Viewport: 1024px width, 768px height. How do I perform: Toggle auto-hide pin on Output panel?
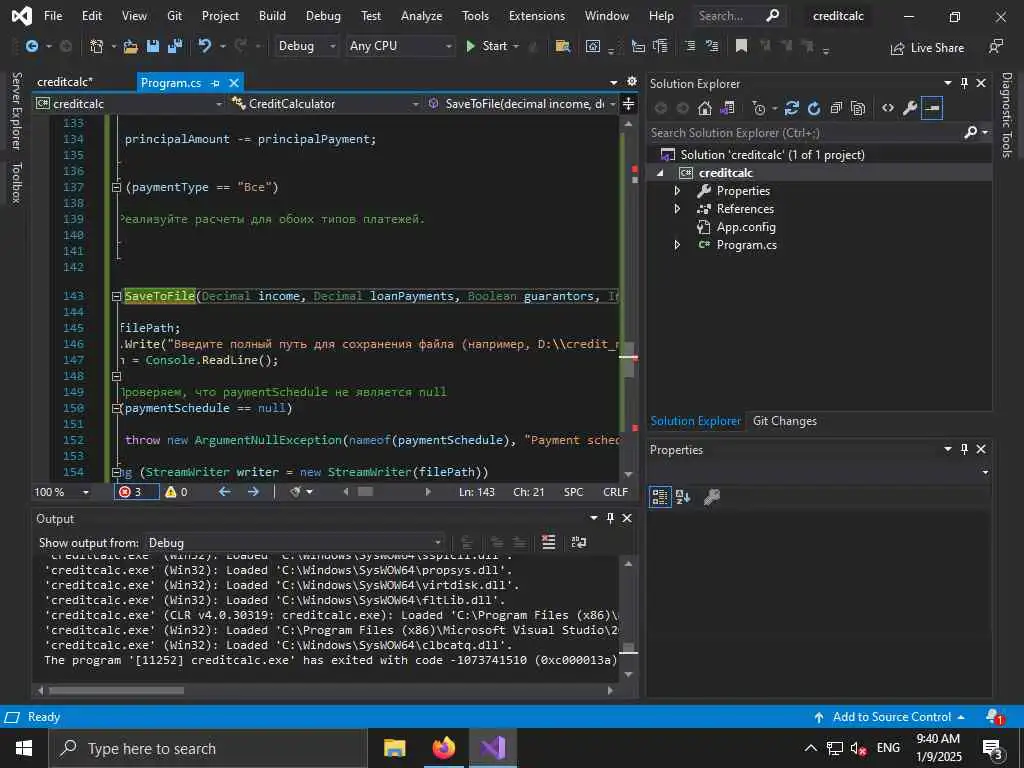[x=610, y=518]
